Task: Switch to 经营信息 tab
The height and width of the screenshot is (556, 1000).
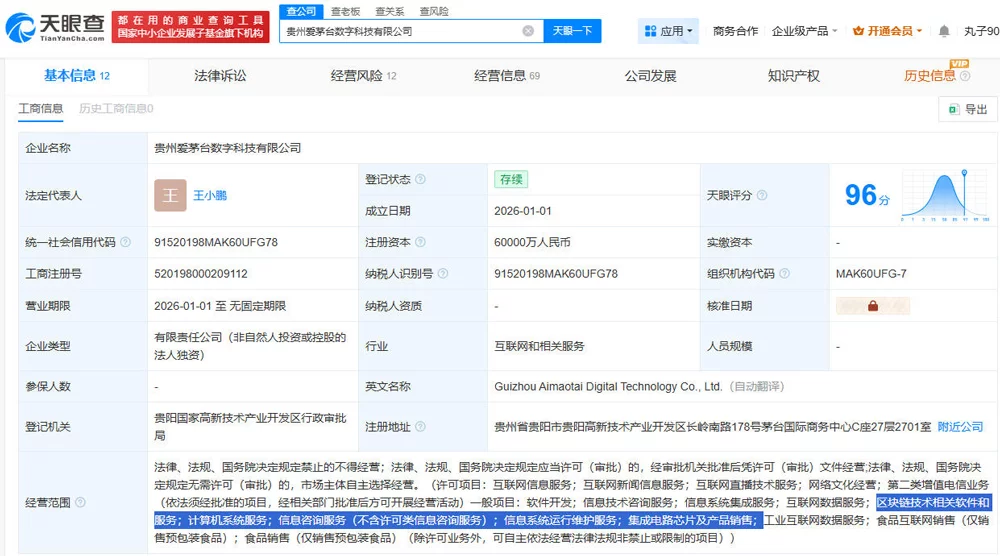Action: point(507,76)
